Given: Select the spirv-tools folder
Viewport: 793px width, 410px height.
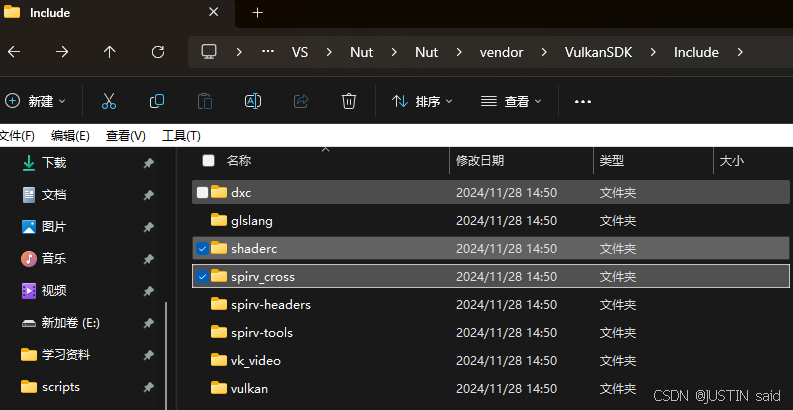Looking at the screenshot, I should point(491,332).
